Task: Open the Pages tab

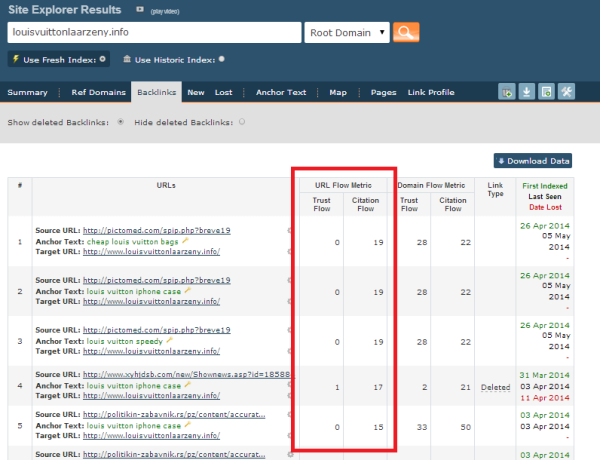Action: [x=383, y=92]
